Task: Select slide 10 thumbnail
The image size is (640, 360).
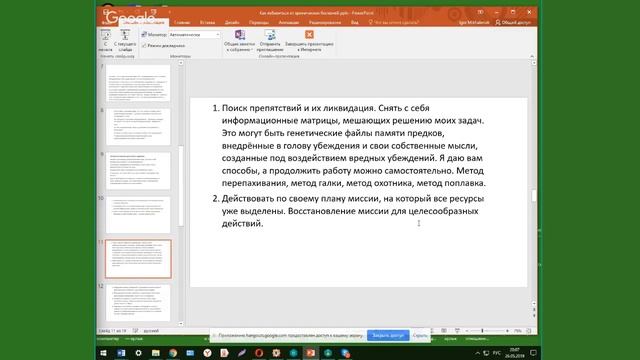Action: tap(138, 215)
